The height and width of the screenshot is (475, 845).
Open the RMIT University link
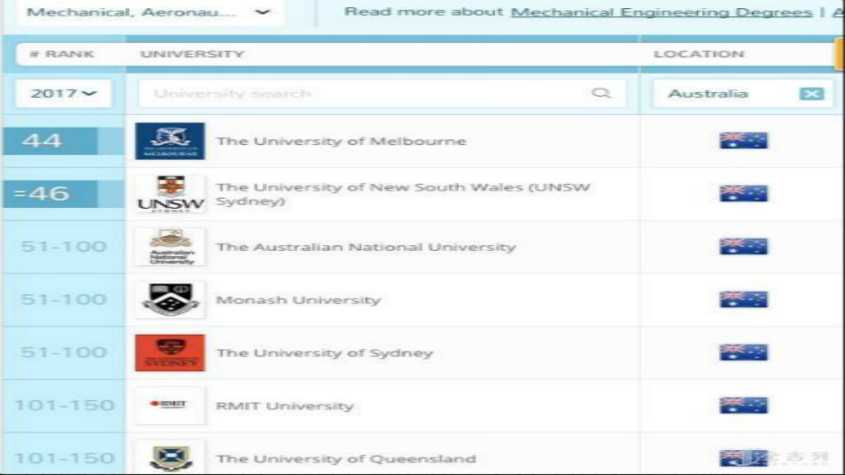tap(285, 406)
